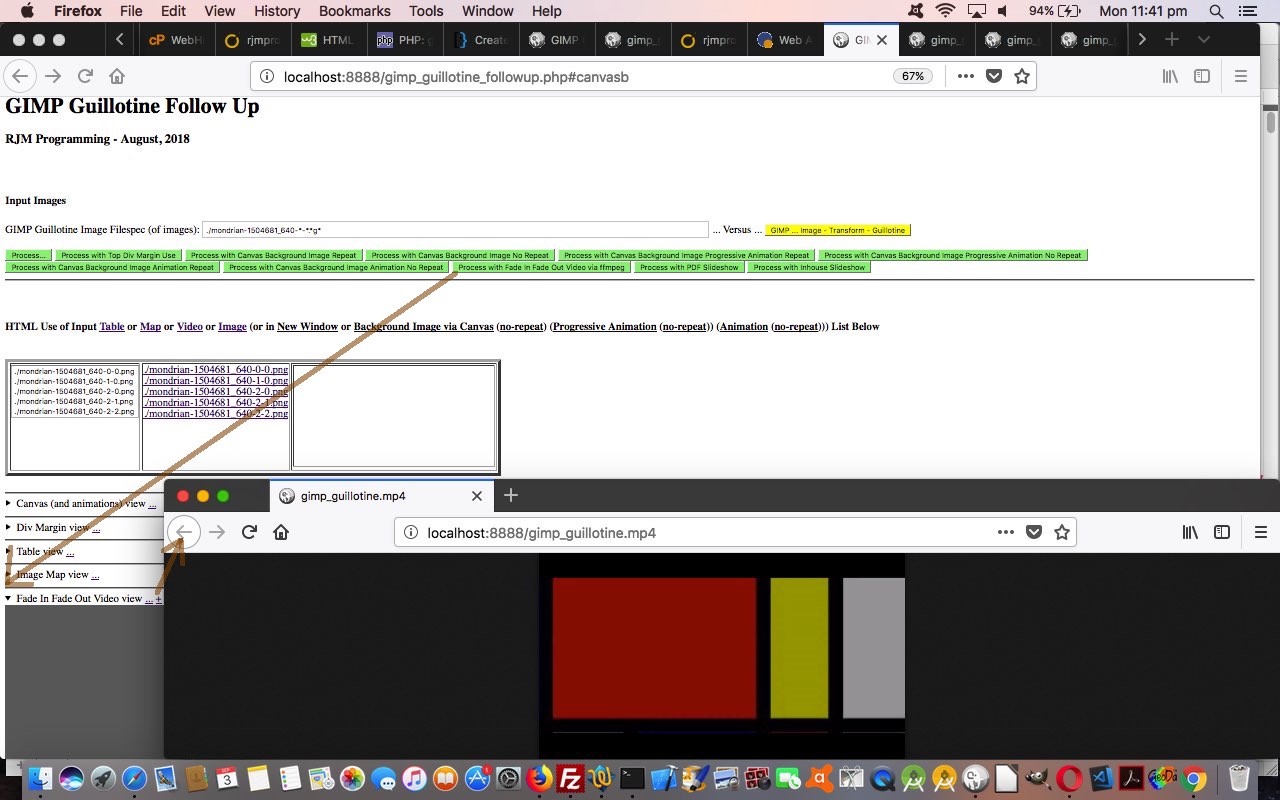Bookmark gimp_guillotine.mp4 with the star icon
Screen dimensions: 1280x800
[1062, 532]
